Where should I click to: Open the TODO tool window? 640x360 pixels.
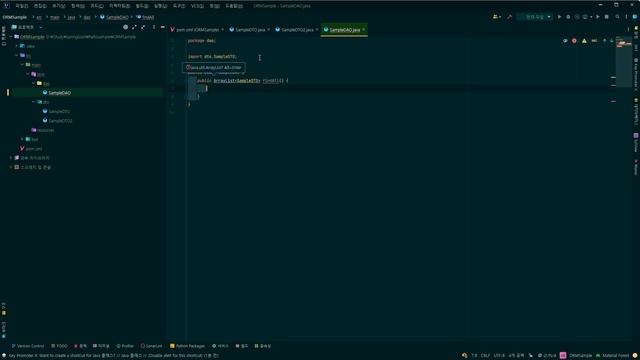[60, 346]
